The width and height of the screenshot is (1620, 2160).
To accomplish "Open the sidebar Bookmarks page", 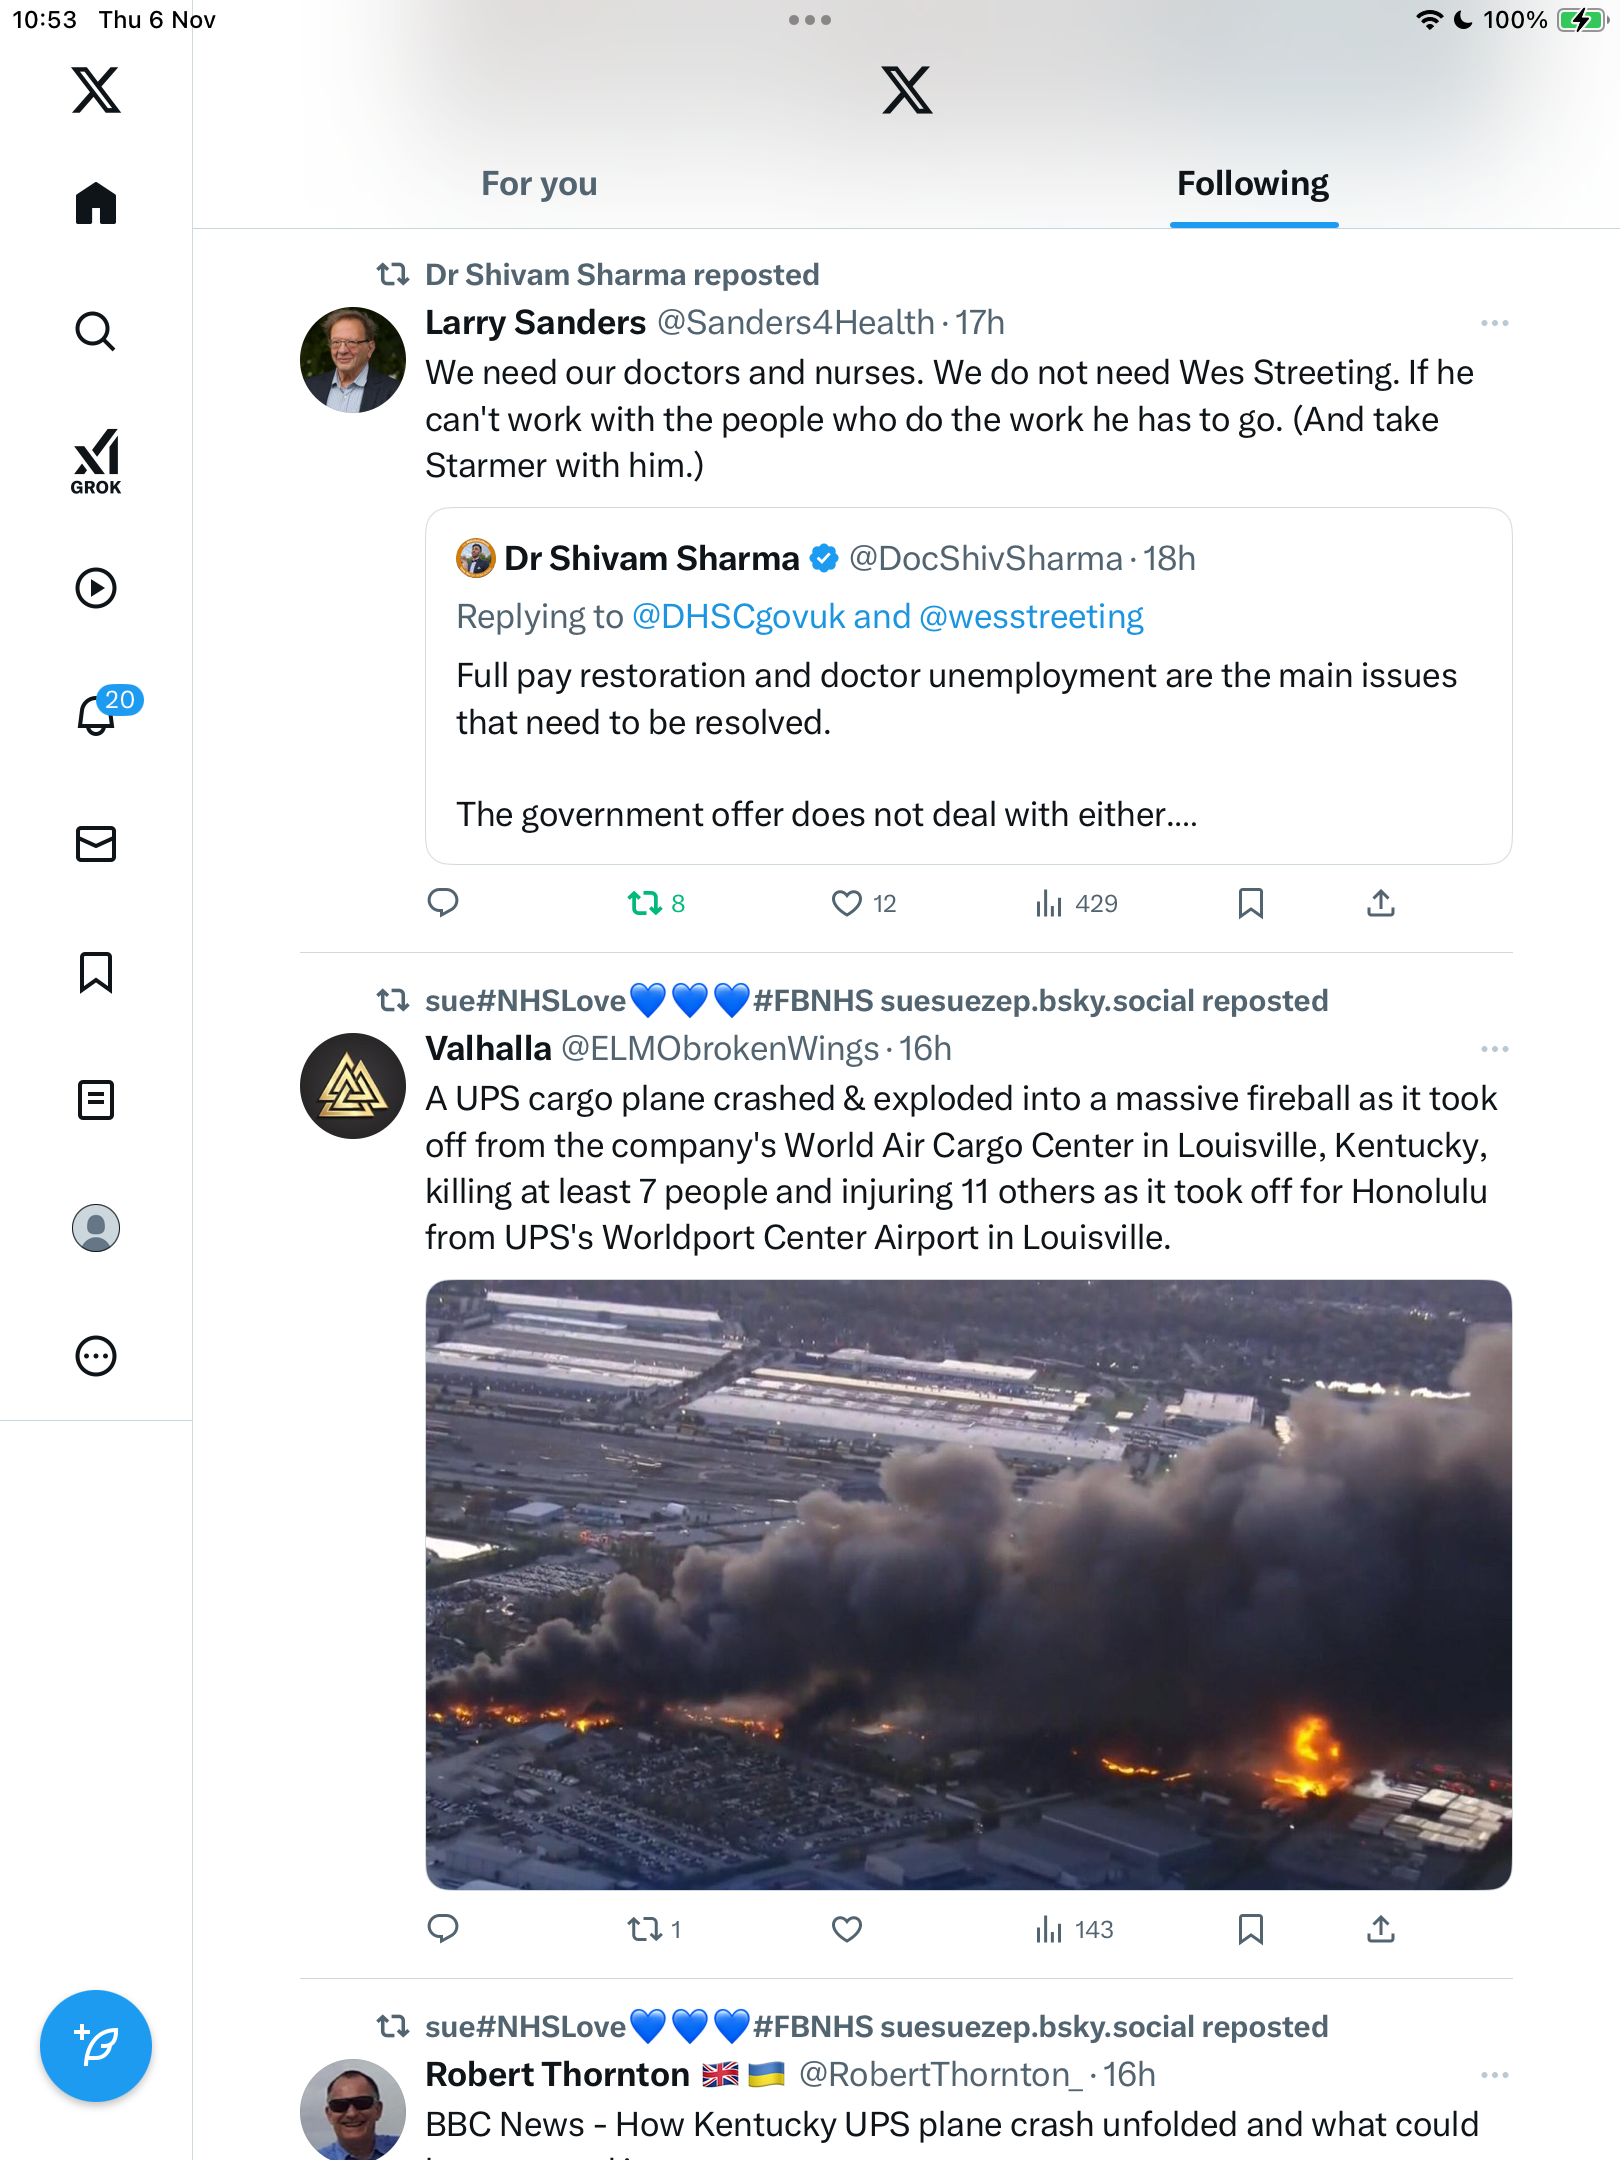I will click(96, 972).
